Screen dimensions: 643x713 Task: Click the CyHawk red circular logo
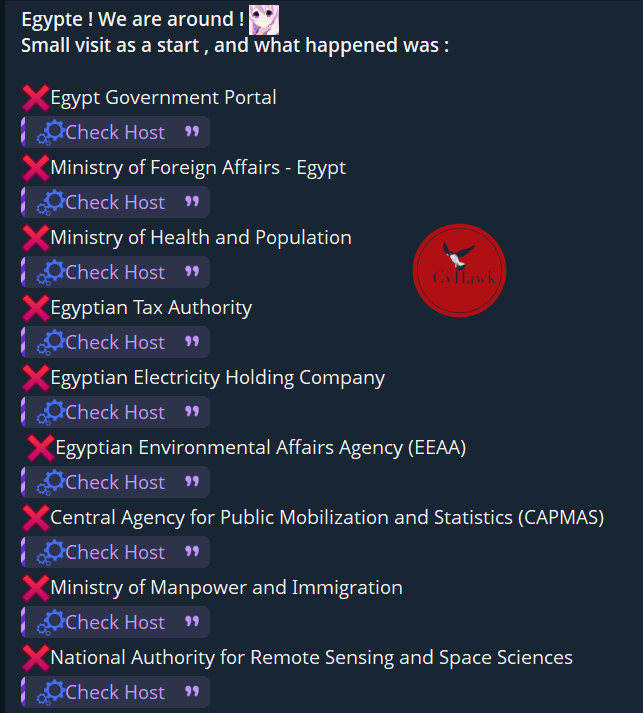click(459, 271)
